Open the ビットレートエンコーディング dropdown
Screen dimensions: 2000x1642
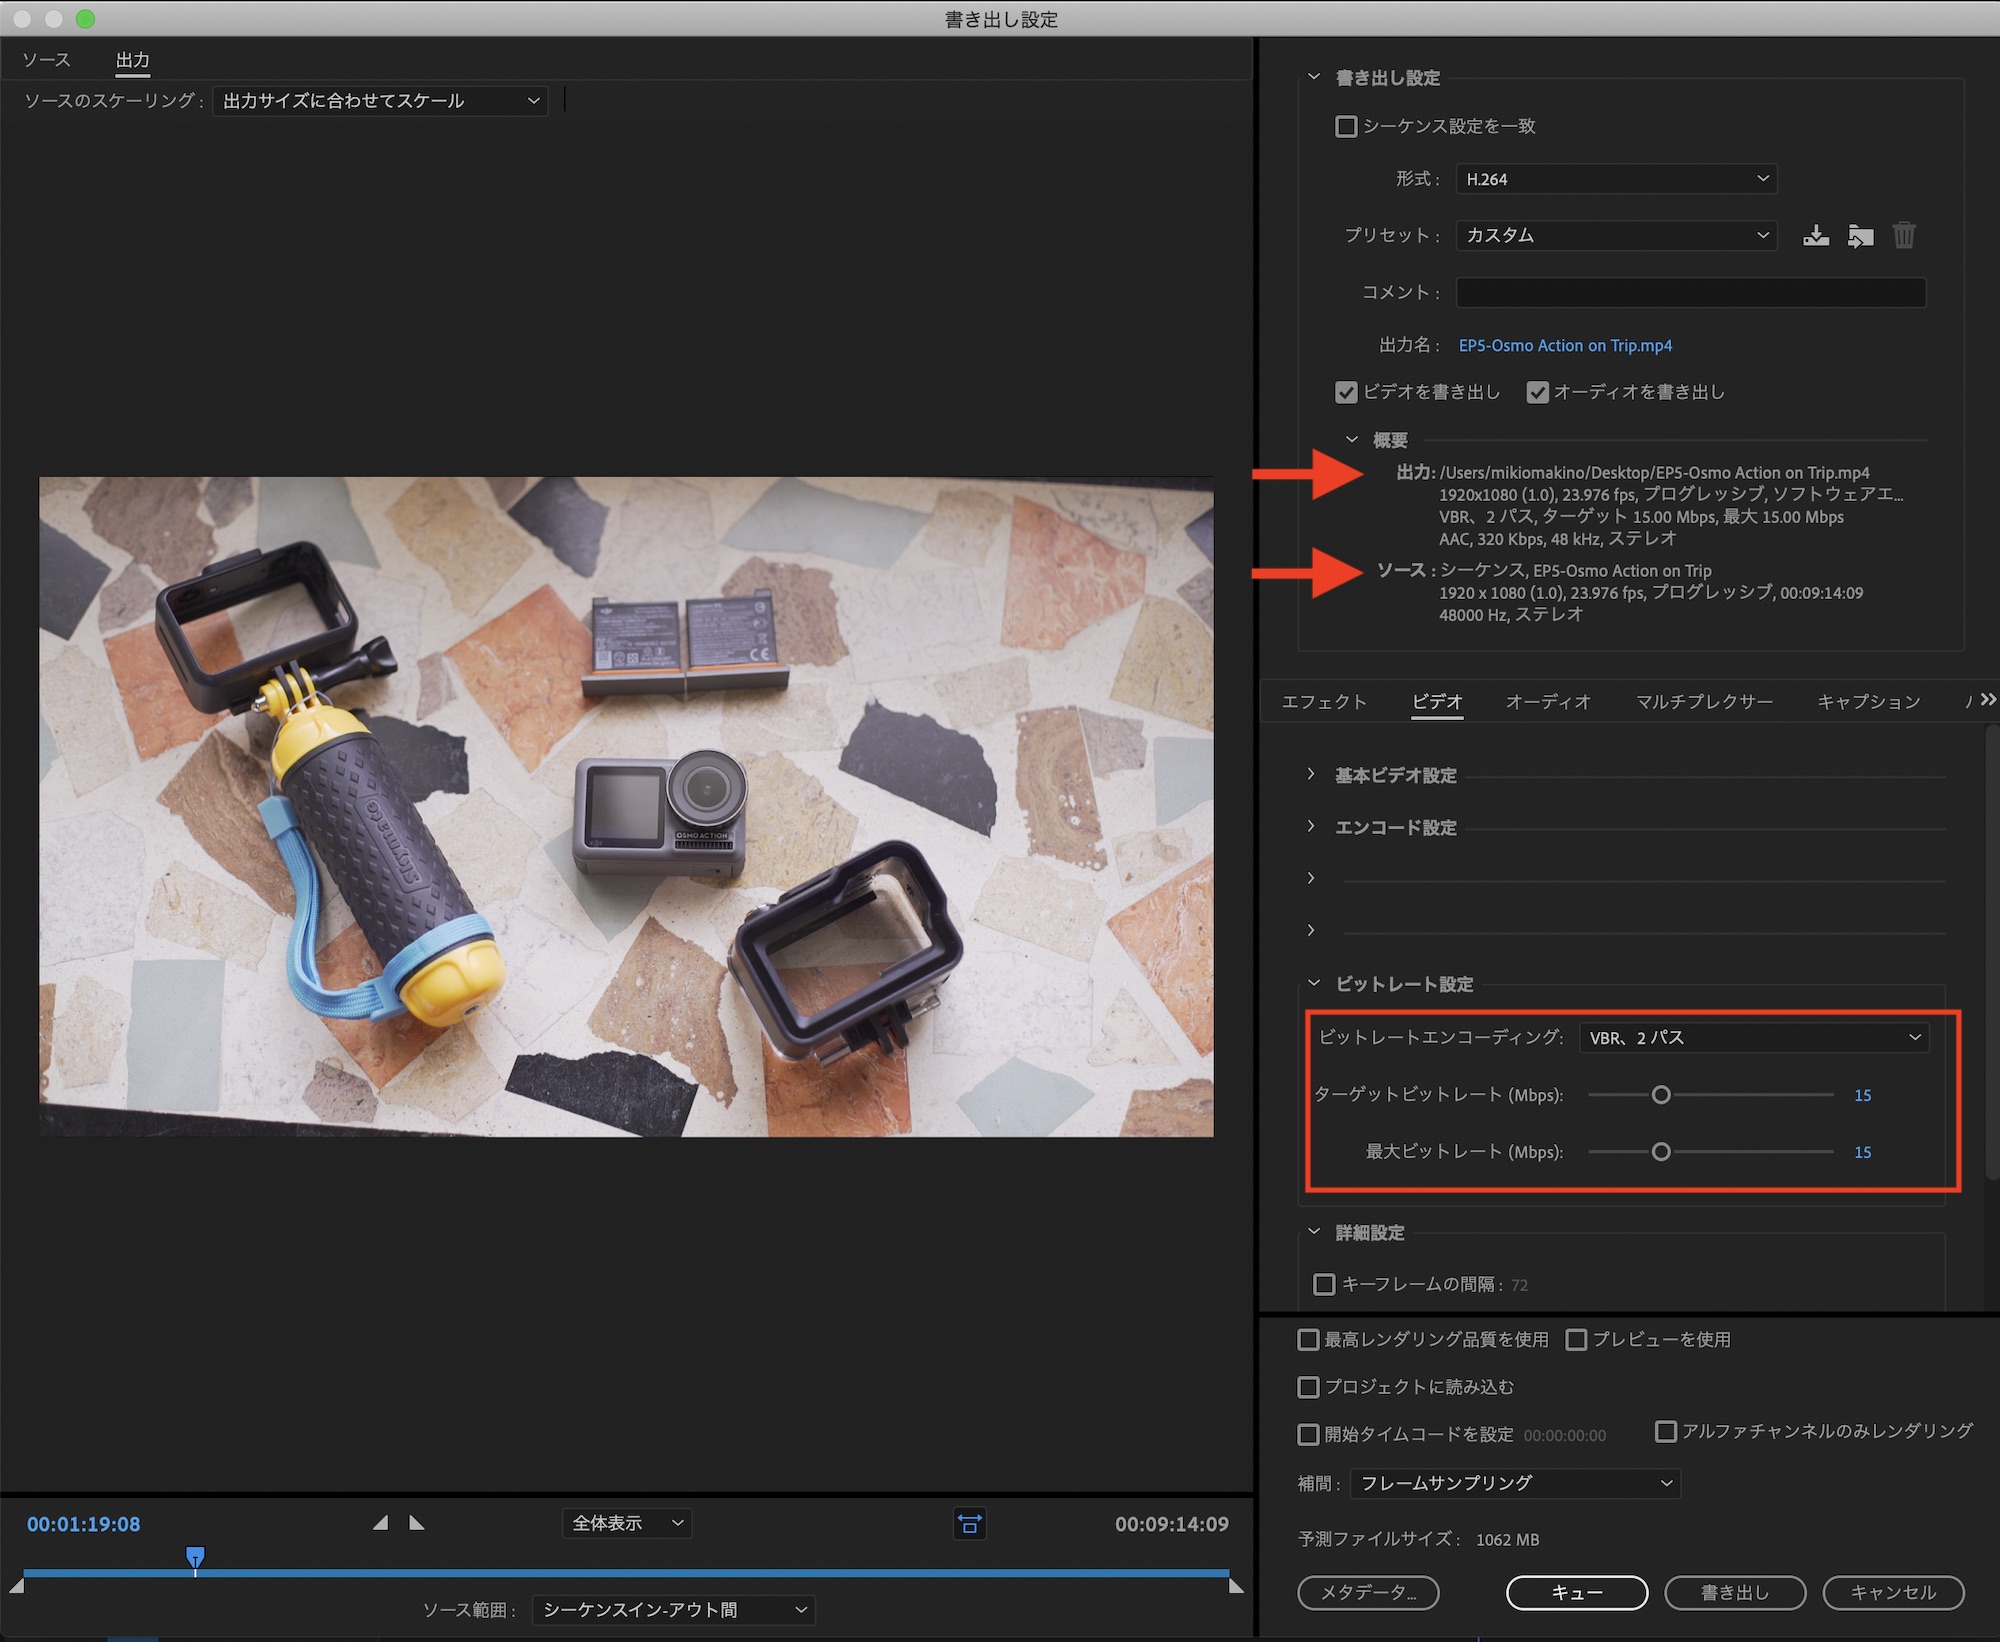pyautogui.click(x=1754, y=1038)
